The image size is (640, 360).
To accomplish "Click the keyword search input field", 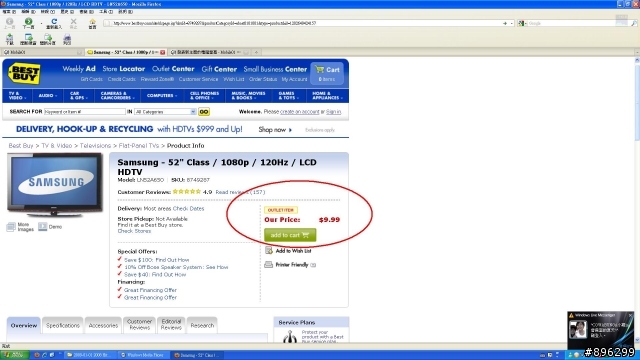I will coord(84,112).
